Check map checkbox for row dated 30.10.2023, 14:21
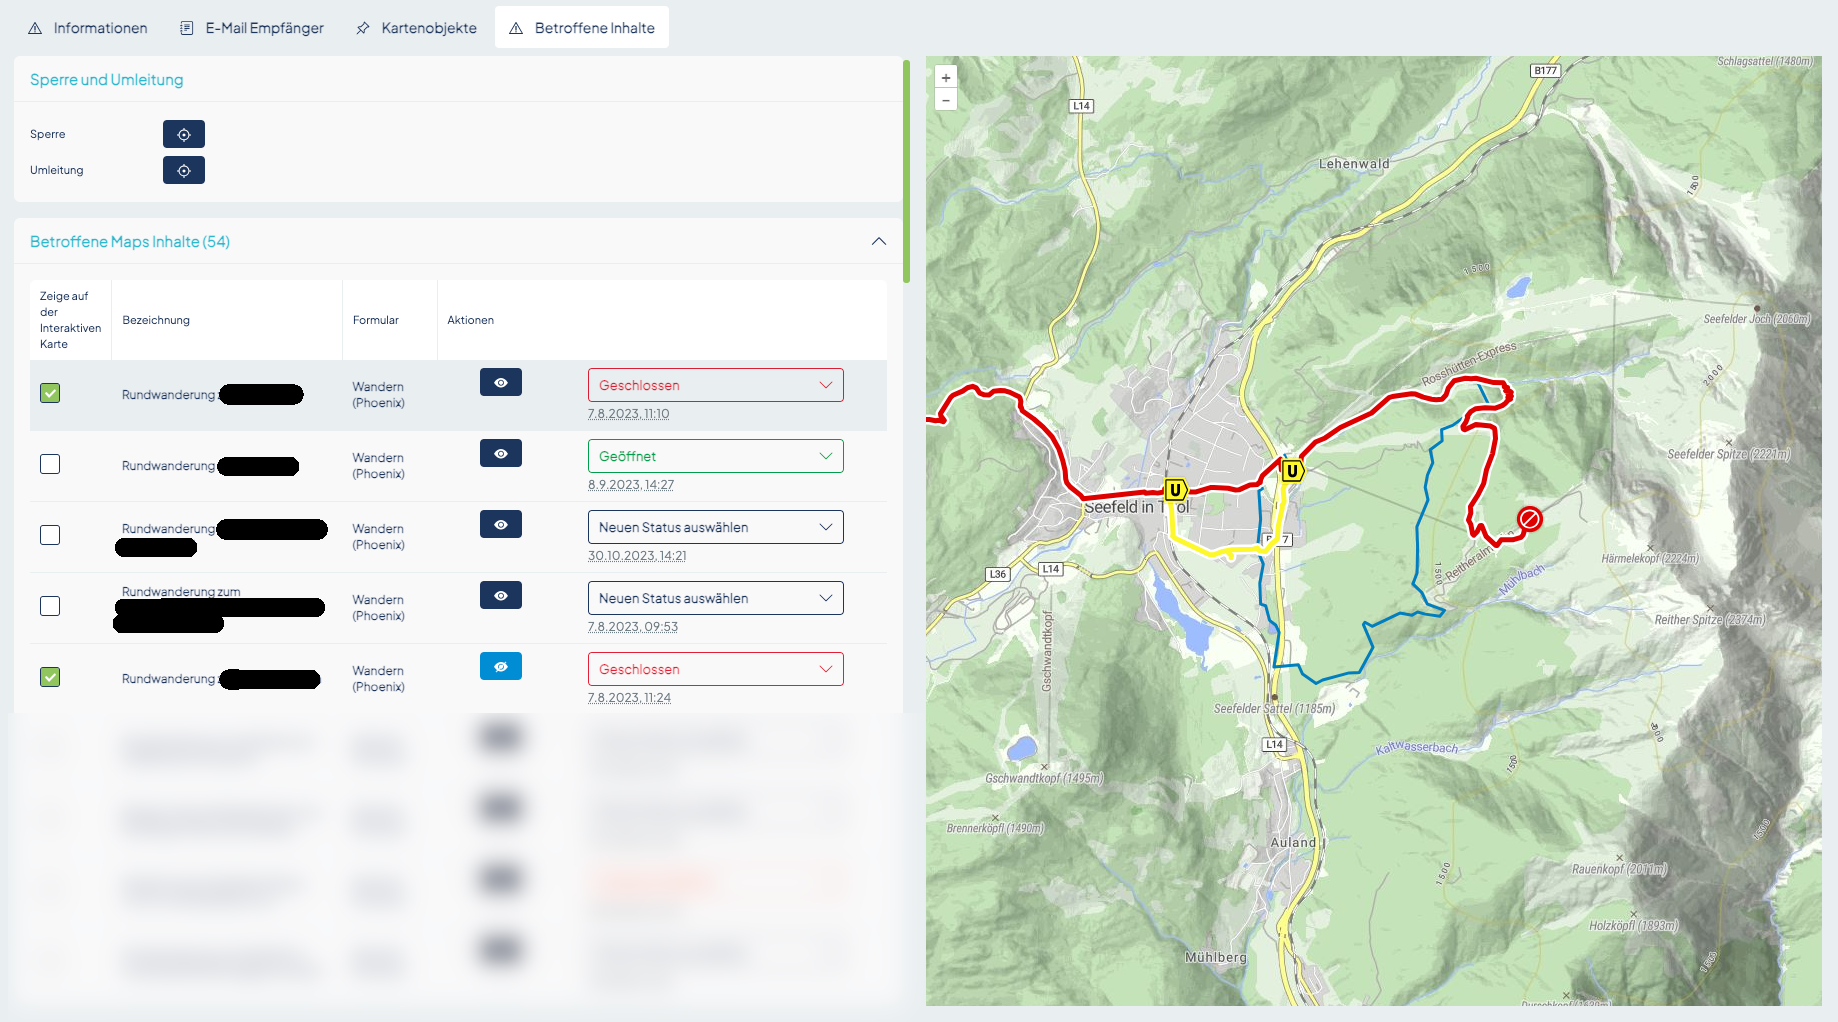Viewport: 1838px width, 1022px height. pos(50,535)
